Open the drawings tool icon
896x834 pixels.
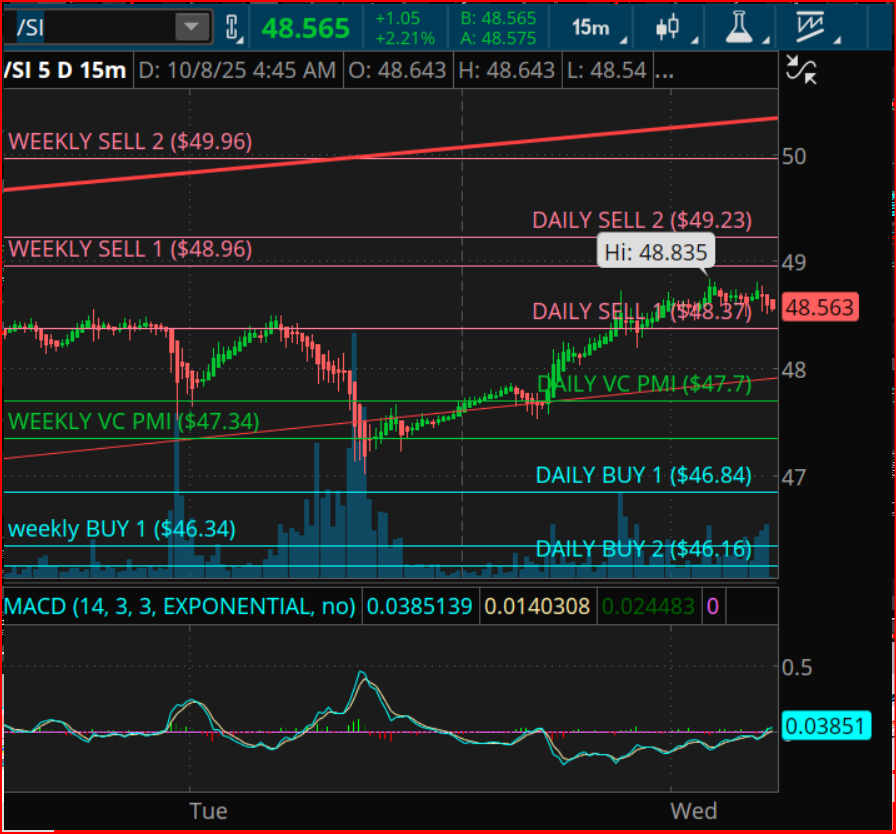817,27
